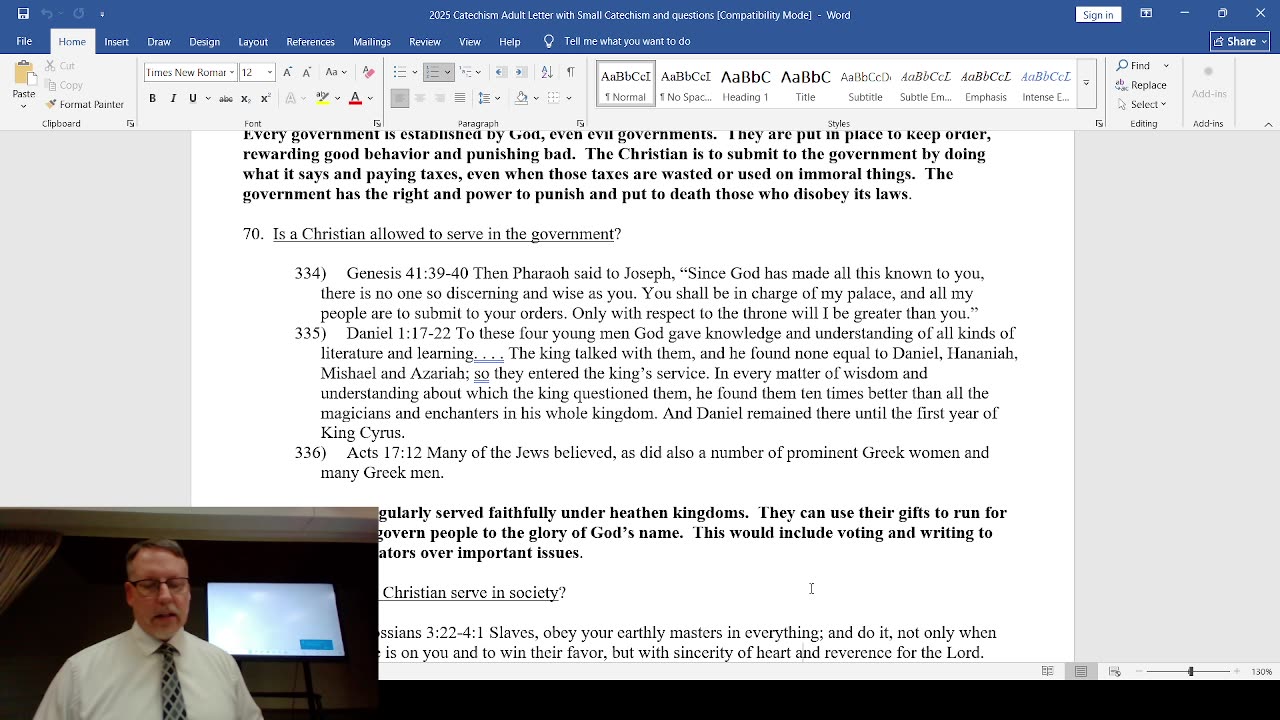Open the bullets list dropdown arrow
This screenshot has width=1280, height=720.
pyautogui.click(x=413, y=72)
